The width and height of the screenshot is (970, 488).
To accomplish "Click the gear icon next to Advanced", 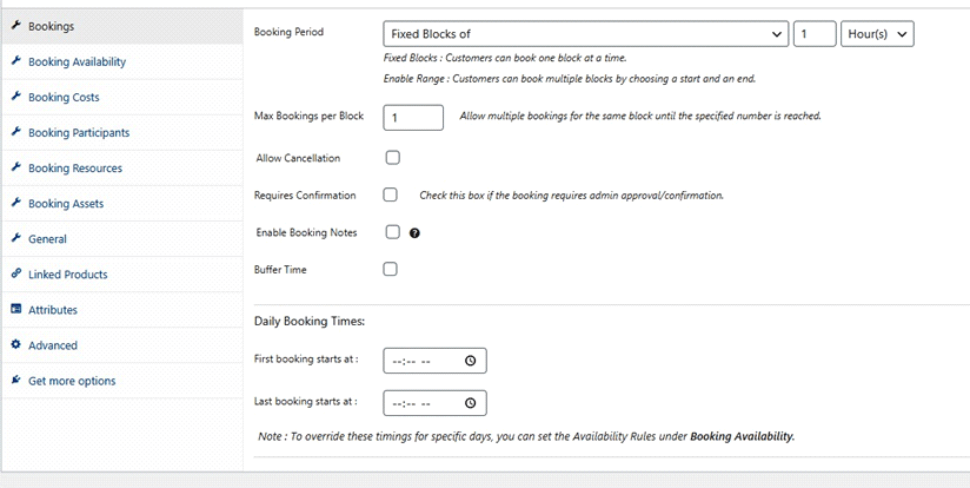I will [x=16, y=345].
